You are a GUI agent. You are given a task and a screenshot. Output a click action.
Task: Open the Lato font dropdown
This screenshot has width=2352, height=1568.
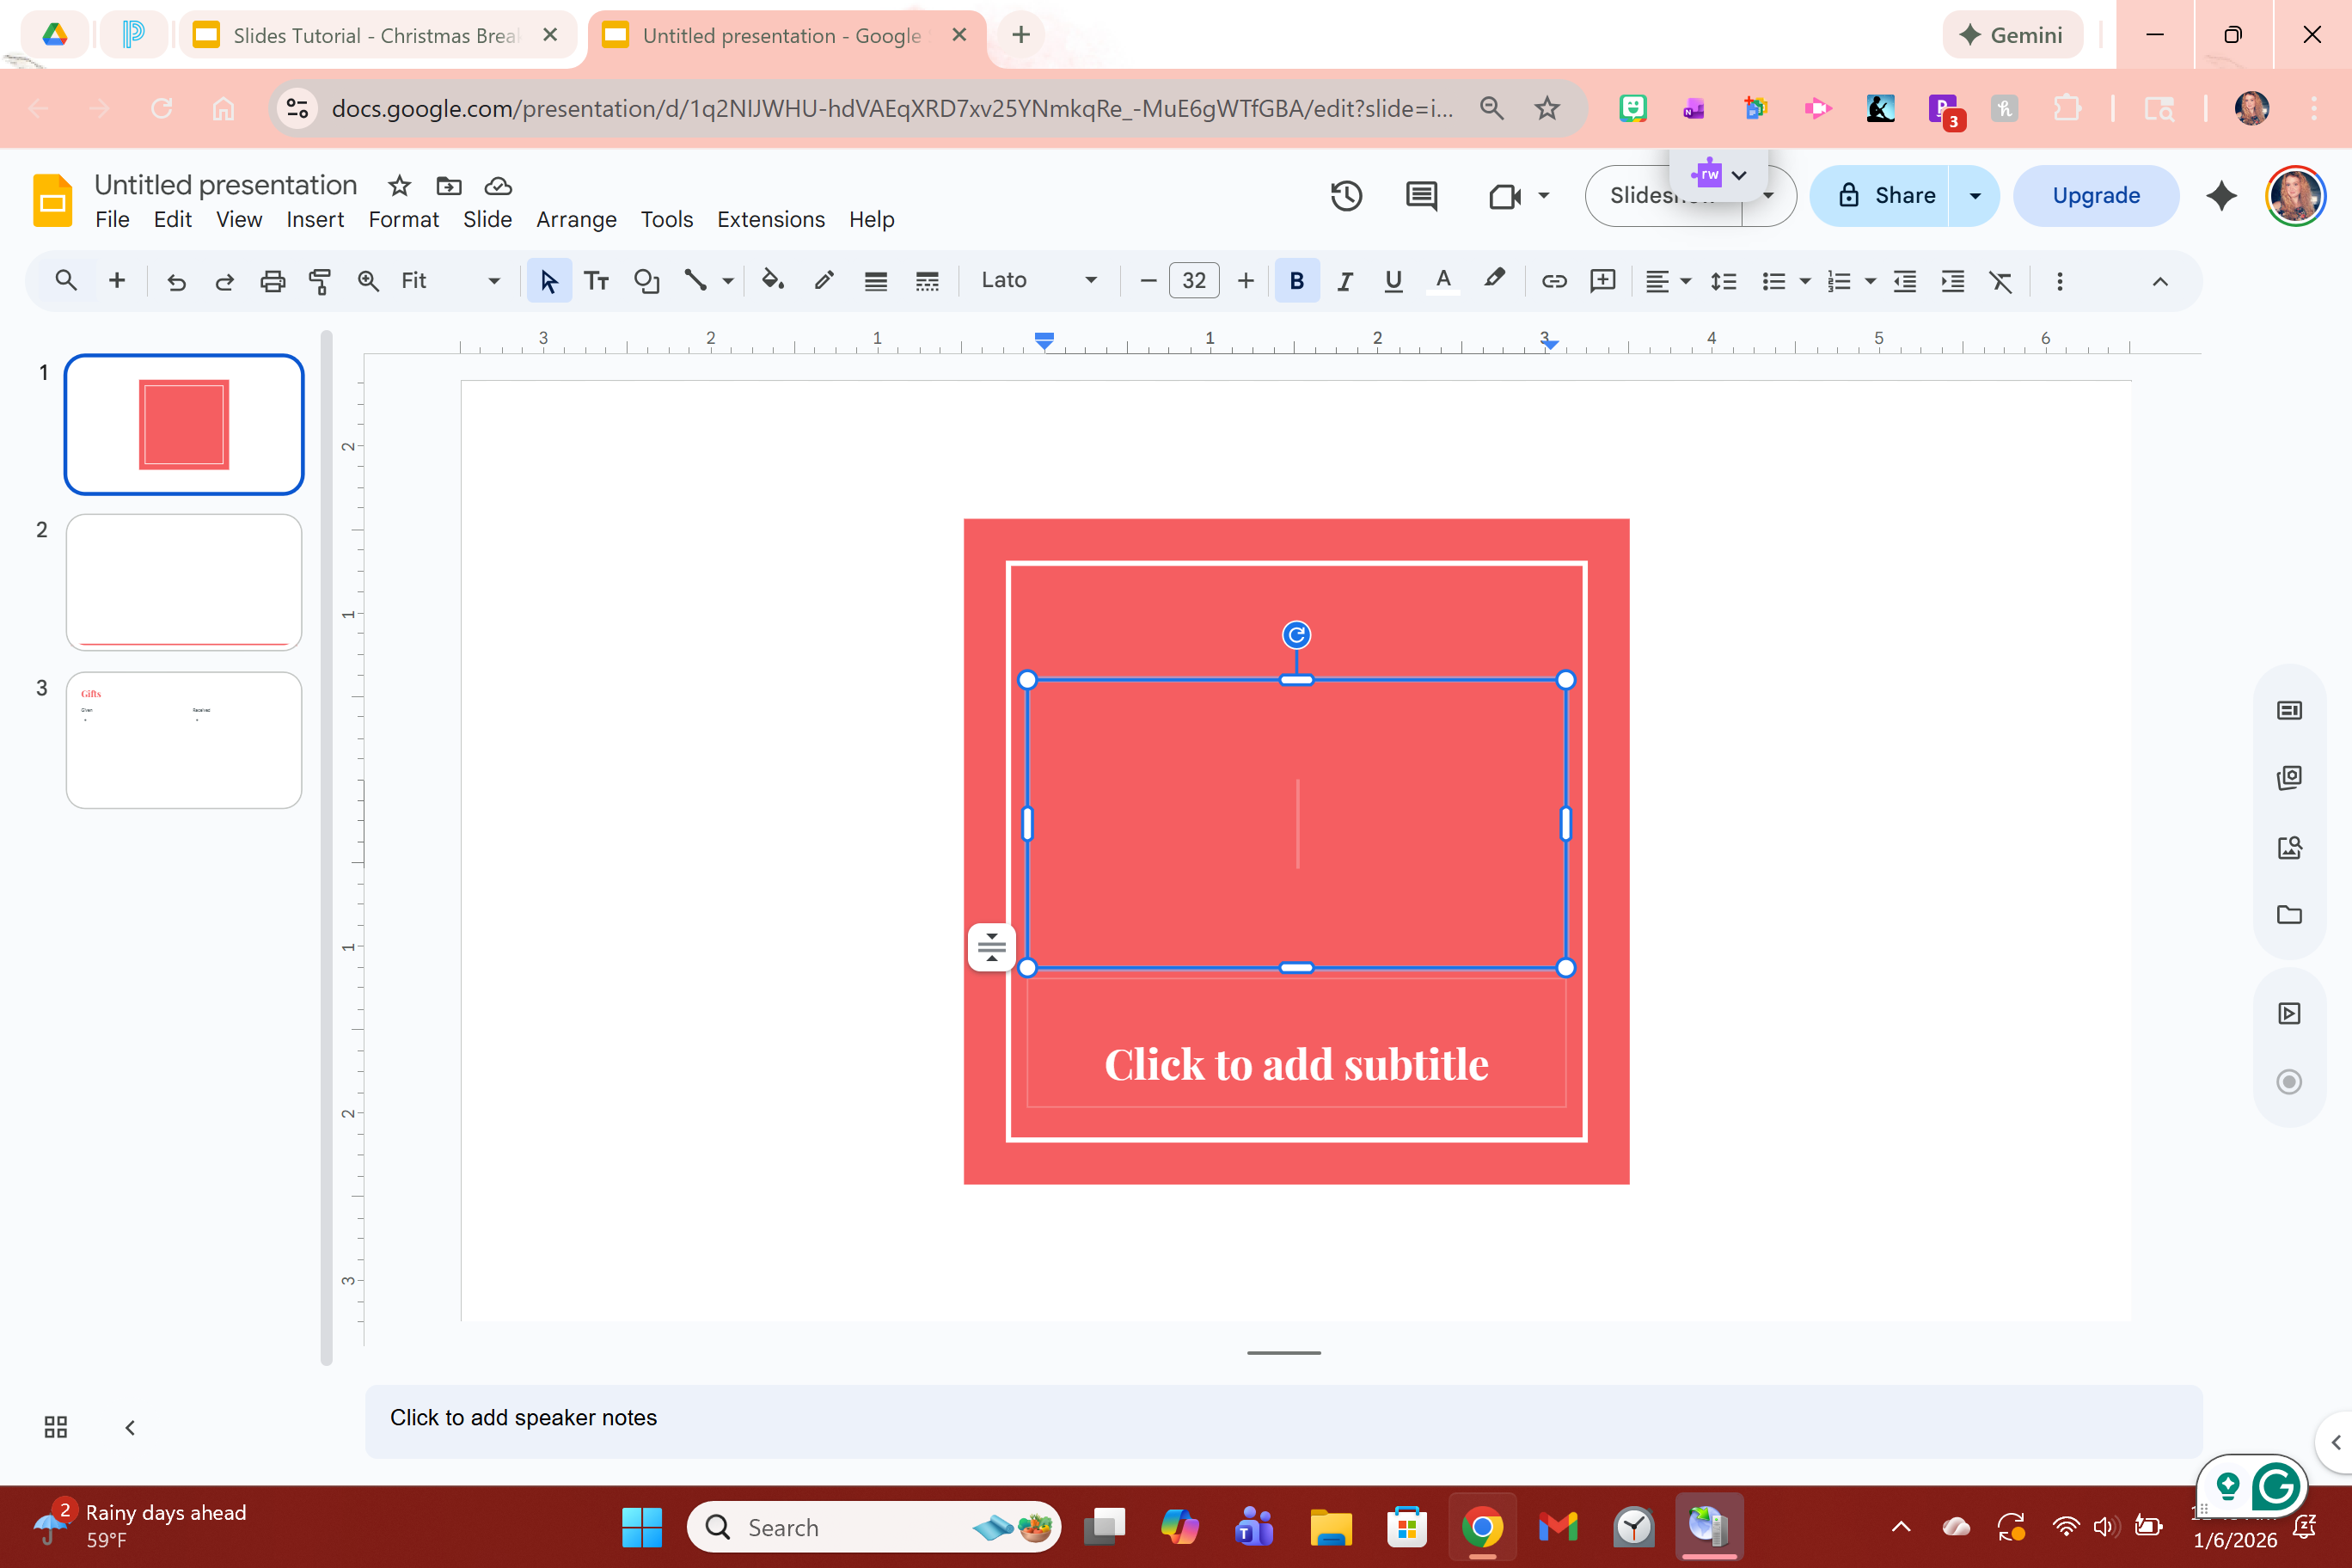[1038, 281]
